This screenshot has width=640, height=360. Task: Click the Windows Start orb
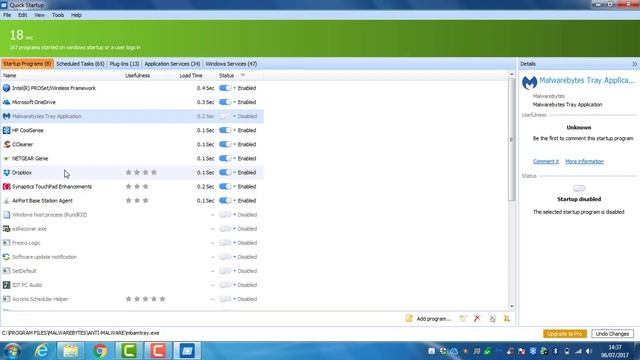13,351
